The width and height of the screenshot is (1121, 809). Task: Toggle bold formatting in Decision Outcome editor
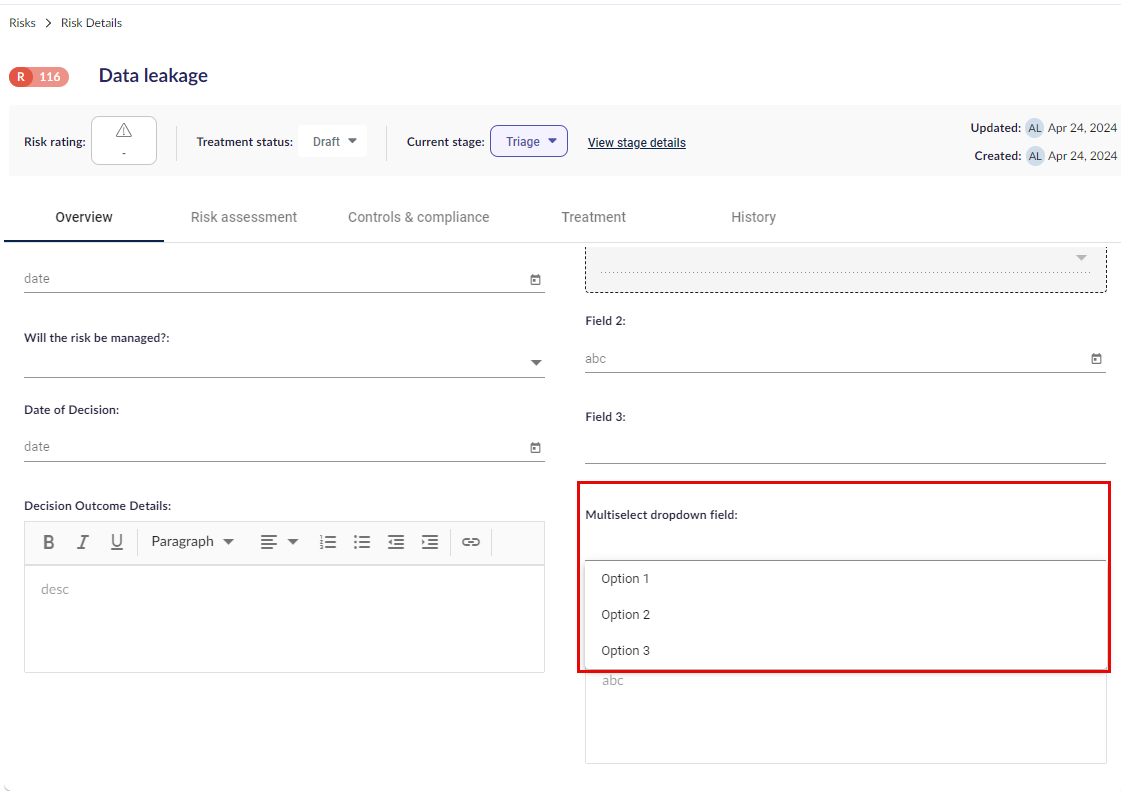(49, 542)
